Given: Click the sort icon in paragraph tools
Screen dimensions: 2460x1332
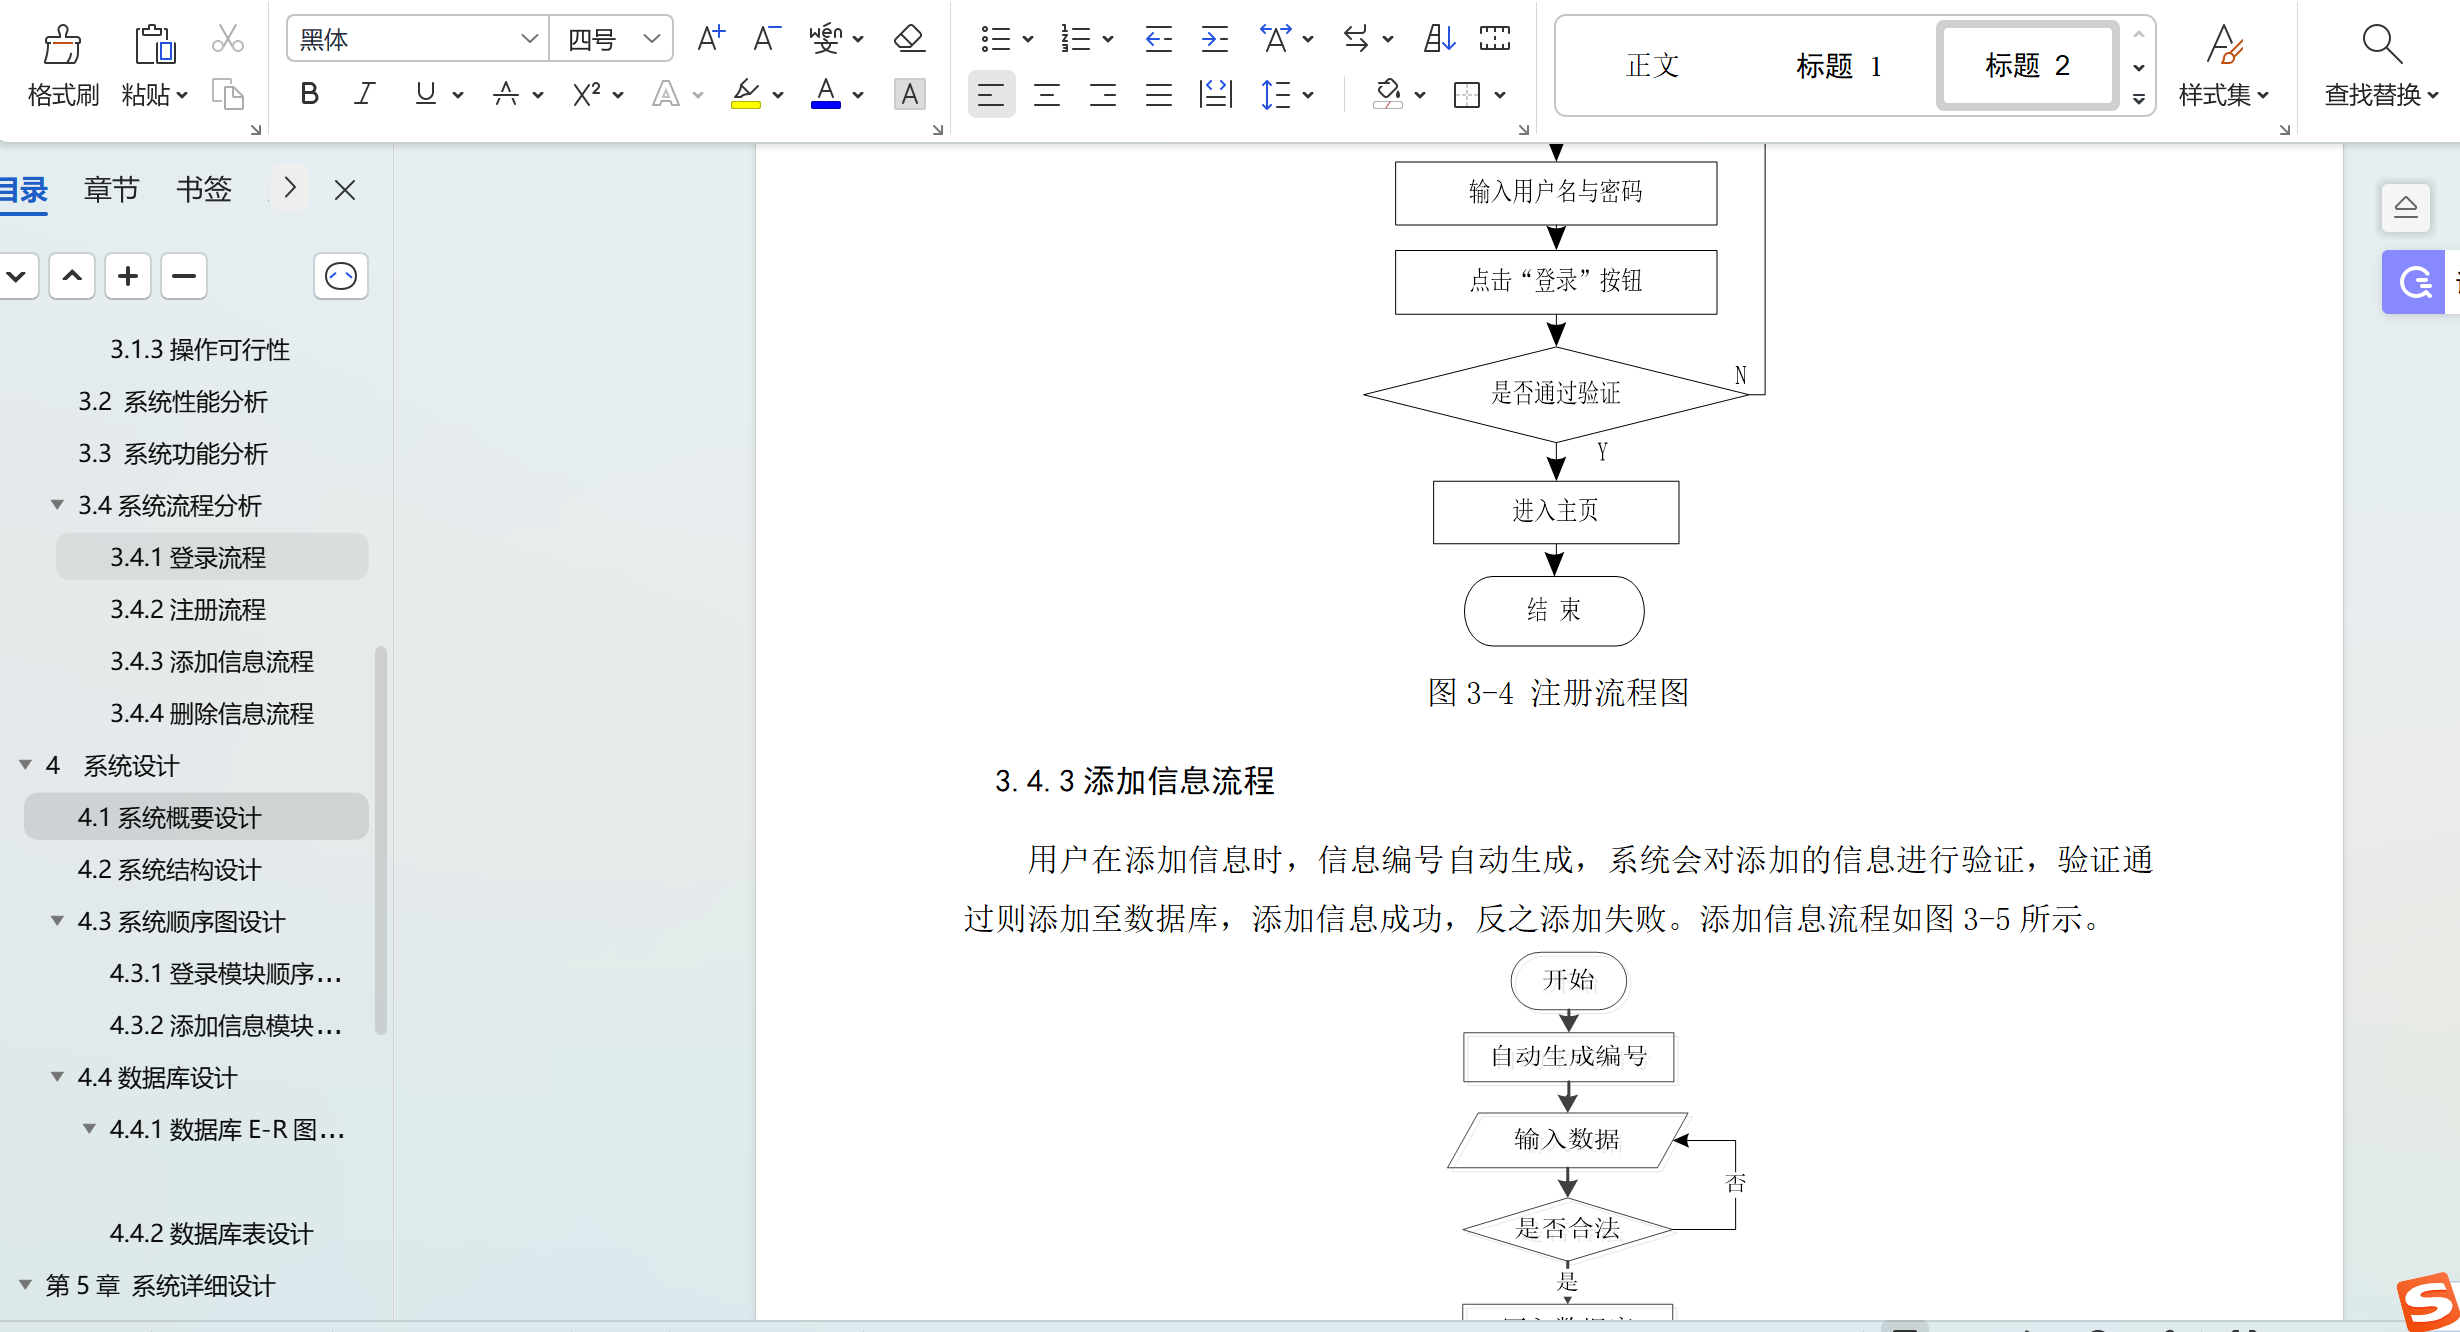Looking at the screenshot, I should coord(1438,39).
